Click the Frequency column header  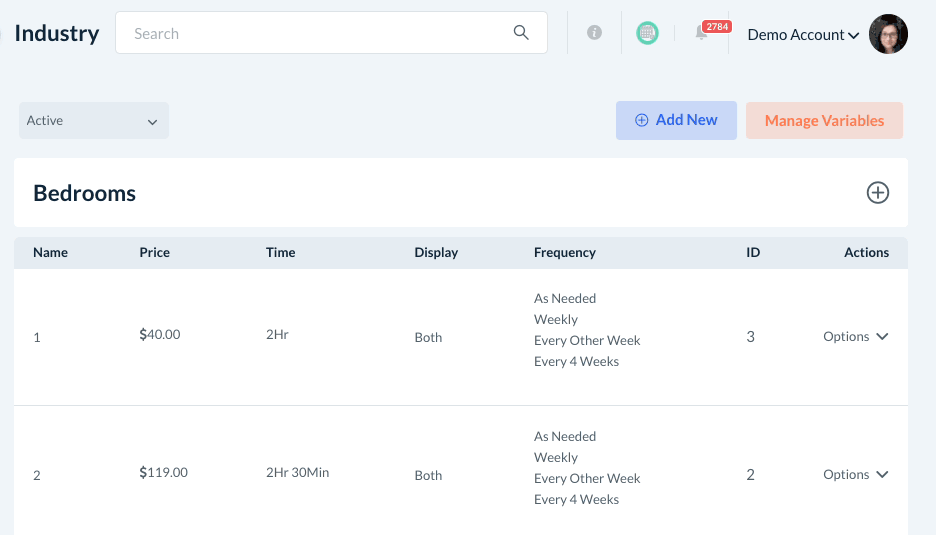click(x=564, y=253)
